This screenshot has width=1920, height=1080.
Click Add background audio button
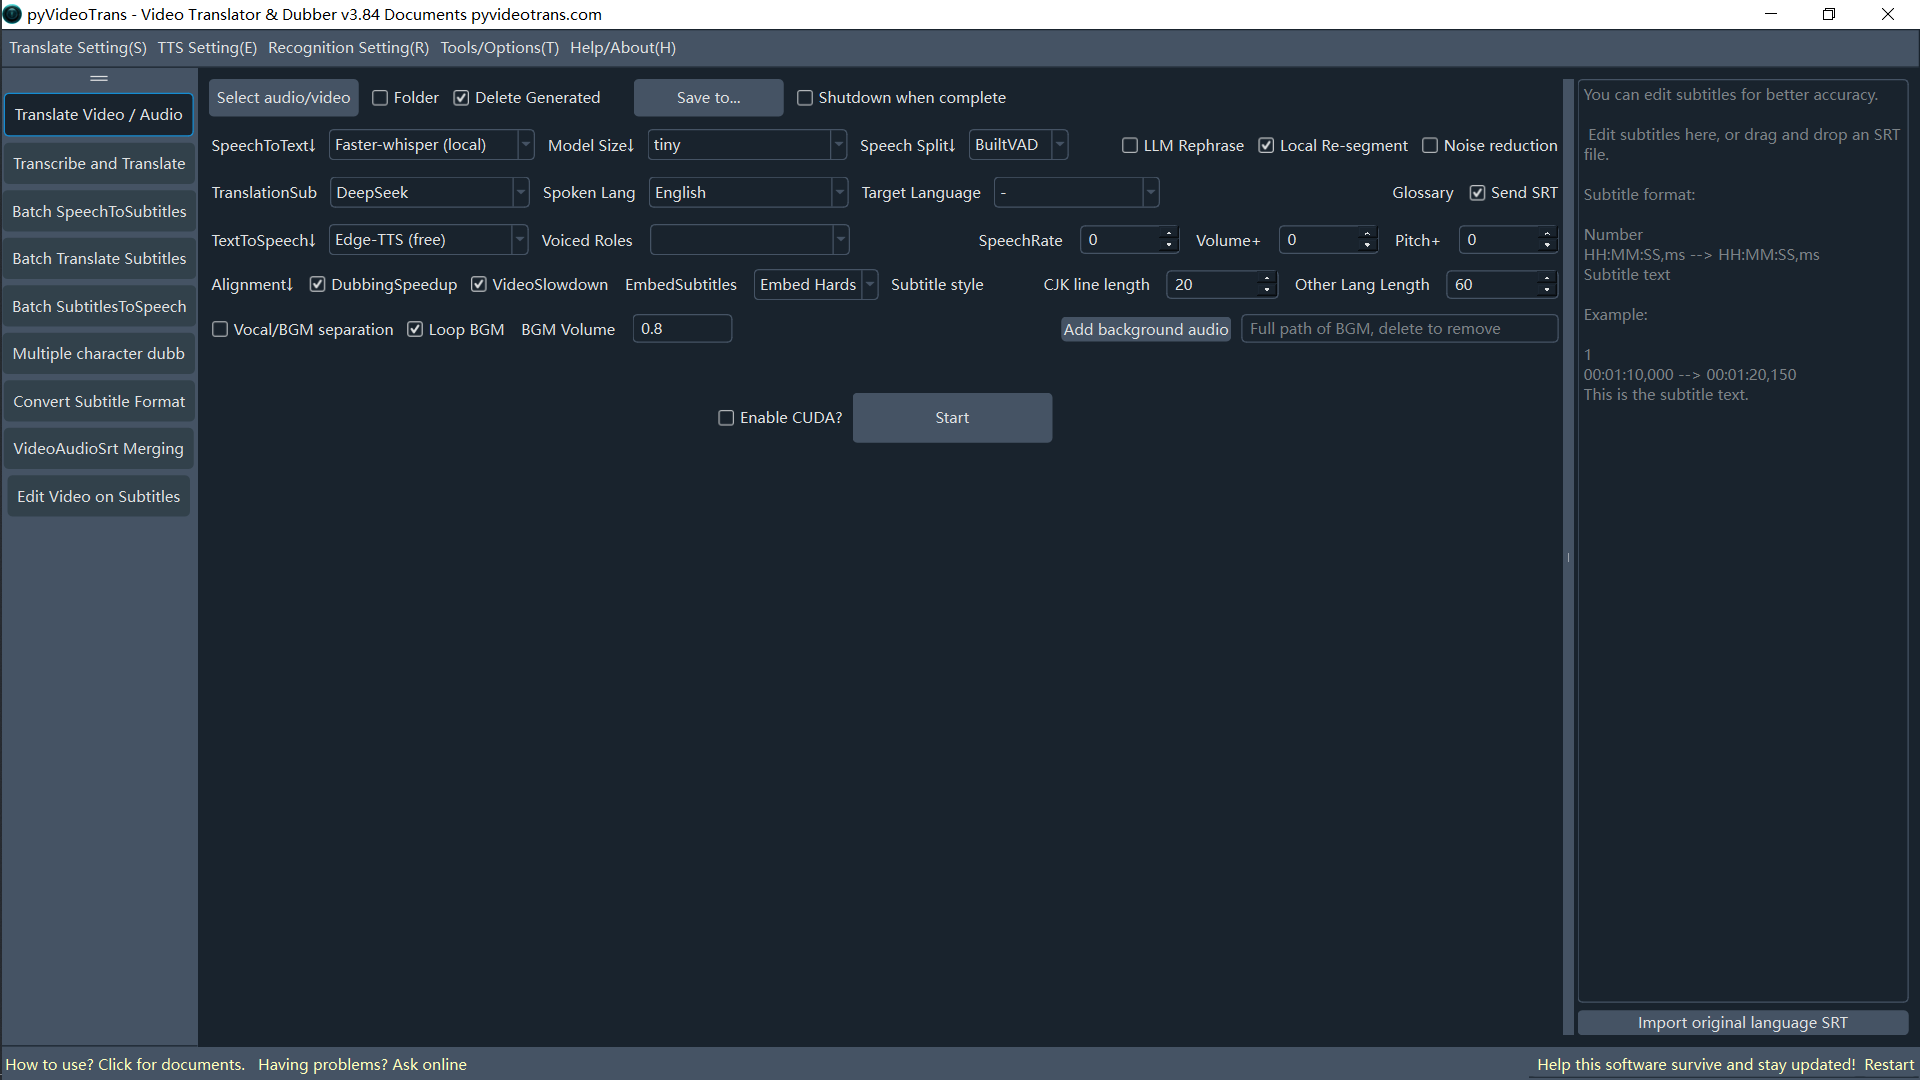click(1145, 329)
